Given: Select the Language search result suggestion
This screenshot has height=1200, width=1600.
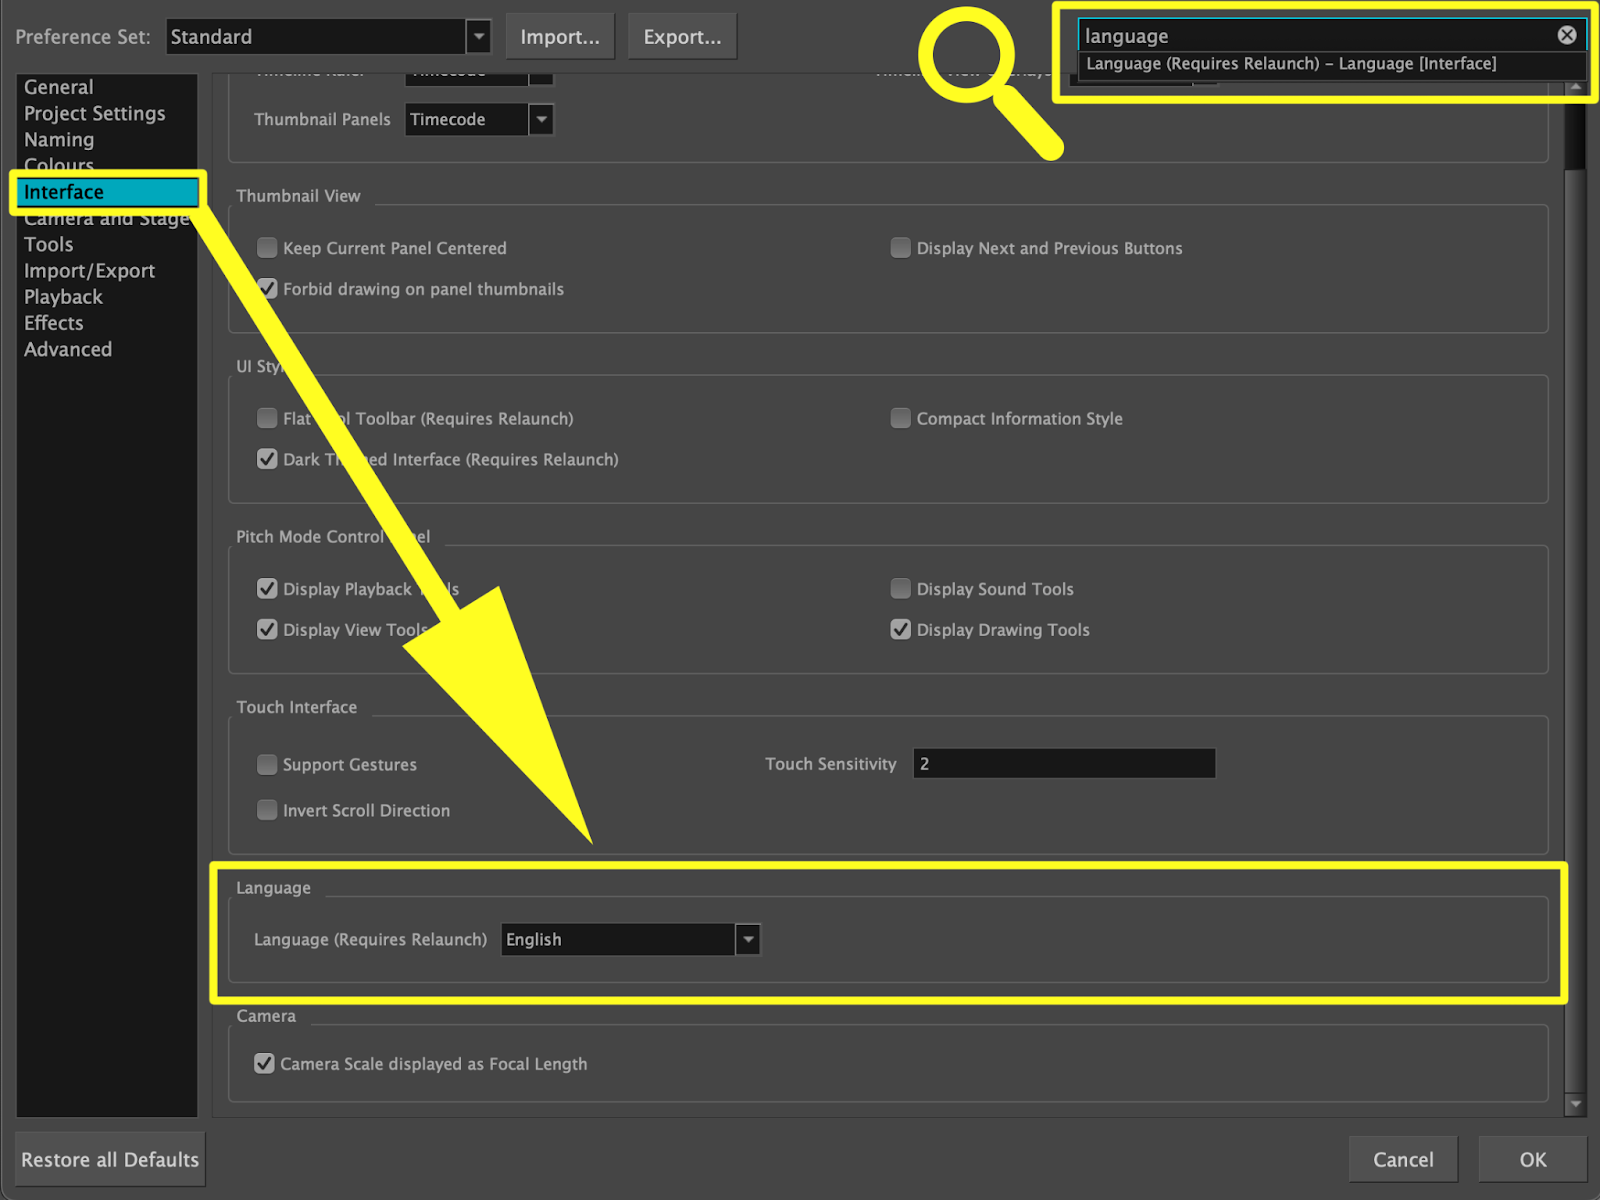Looking at the screenshot, I should point(1290,64).
